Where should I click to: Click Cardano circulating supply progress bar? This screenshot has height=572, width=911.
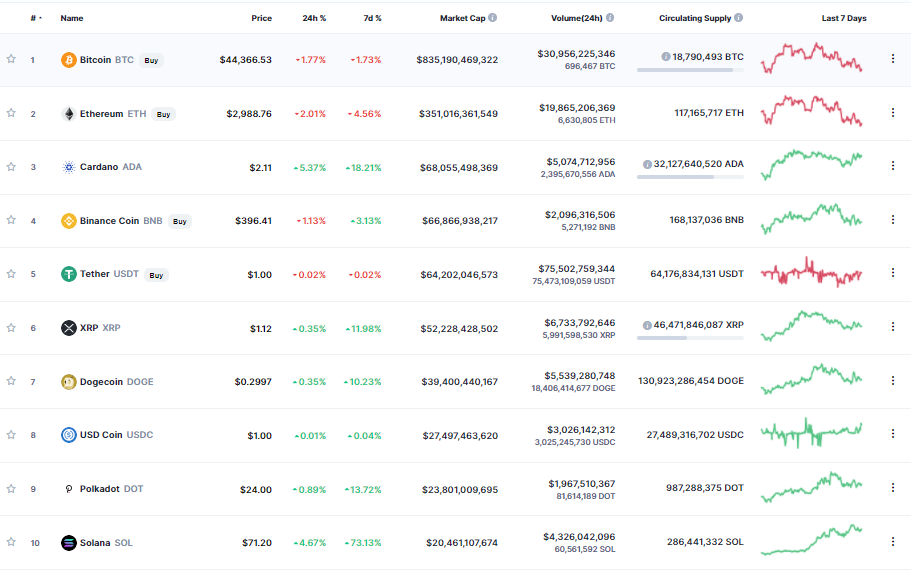(690, 177)
